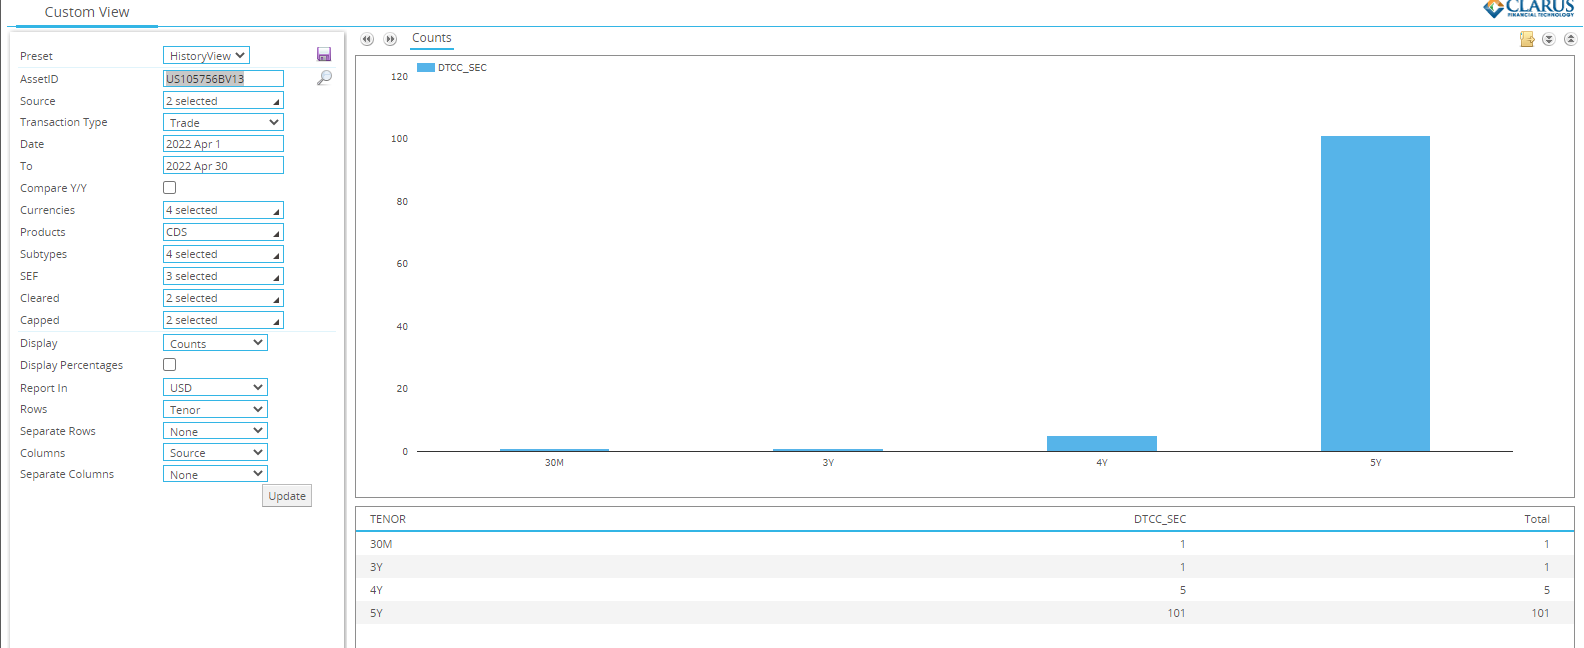Click the fast-forward double-right arrow icon
This screenshot has width=1584, height=648.
pyautogui.click(x=390, y=39)
